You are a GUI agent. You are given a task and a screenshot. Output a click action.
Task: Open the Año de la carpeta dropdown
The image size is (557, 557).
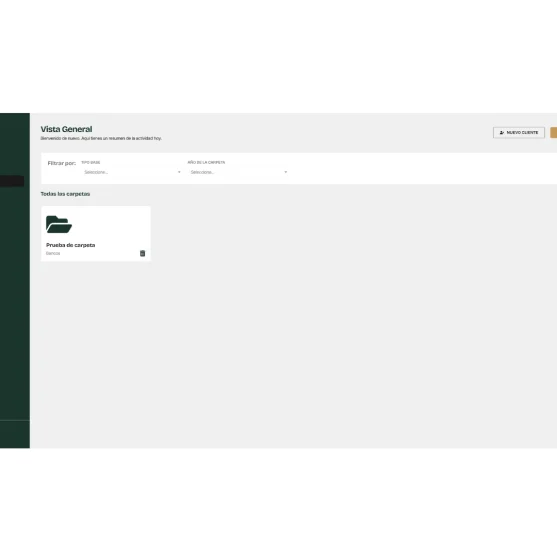pyautogui.click(x=238, y=172)
